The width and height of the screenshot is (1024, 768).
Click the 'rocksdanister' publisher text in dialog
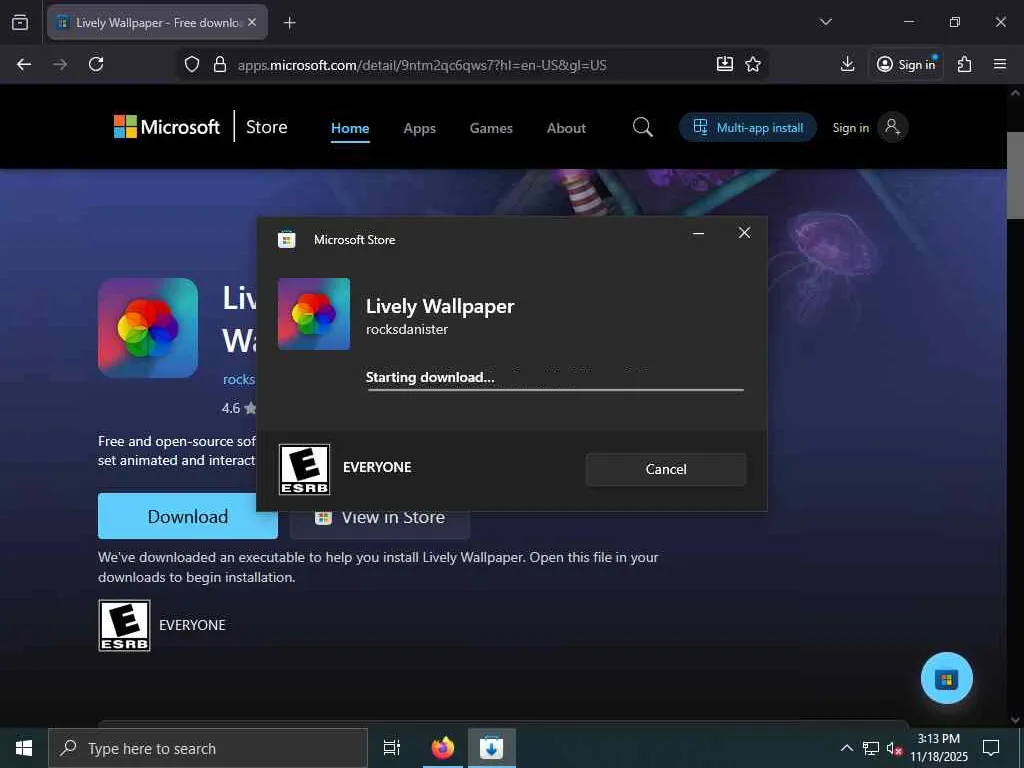click(x=407, y=329)
